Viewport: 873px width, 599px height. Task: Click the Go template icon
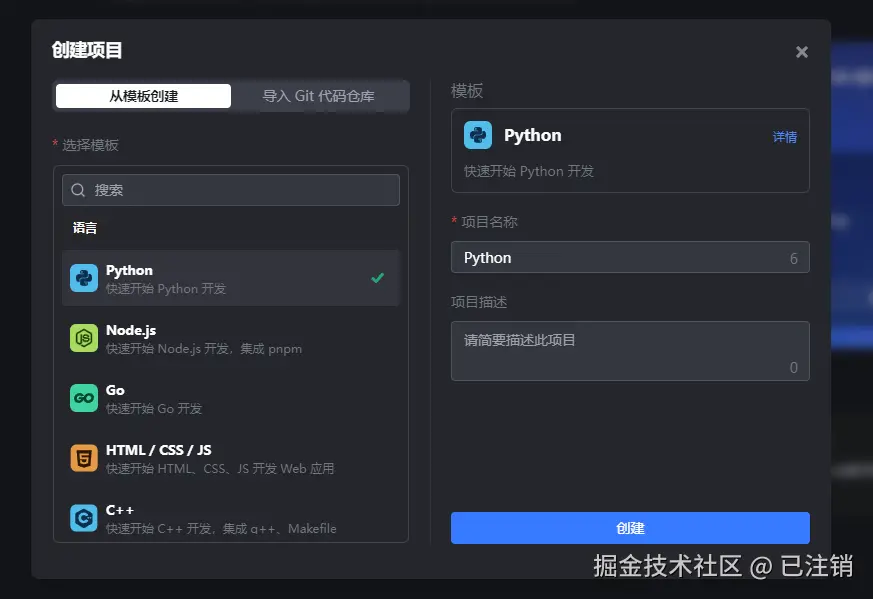click(x=84, y=398)
